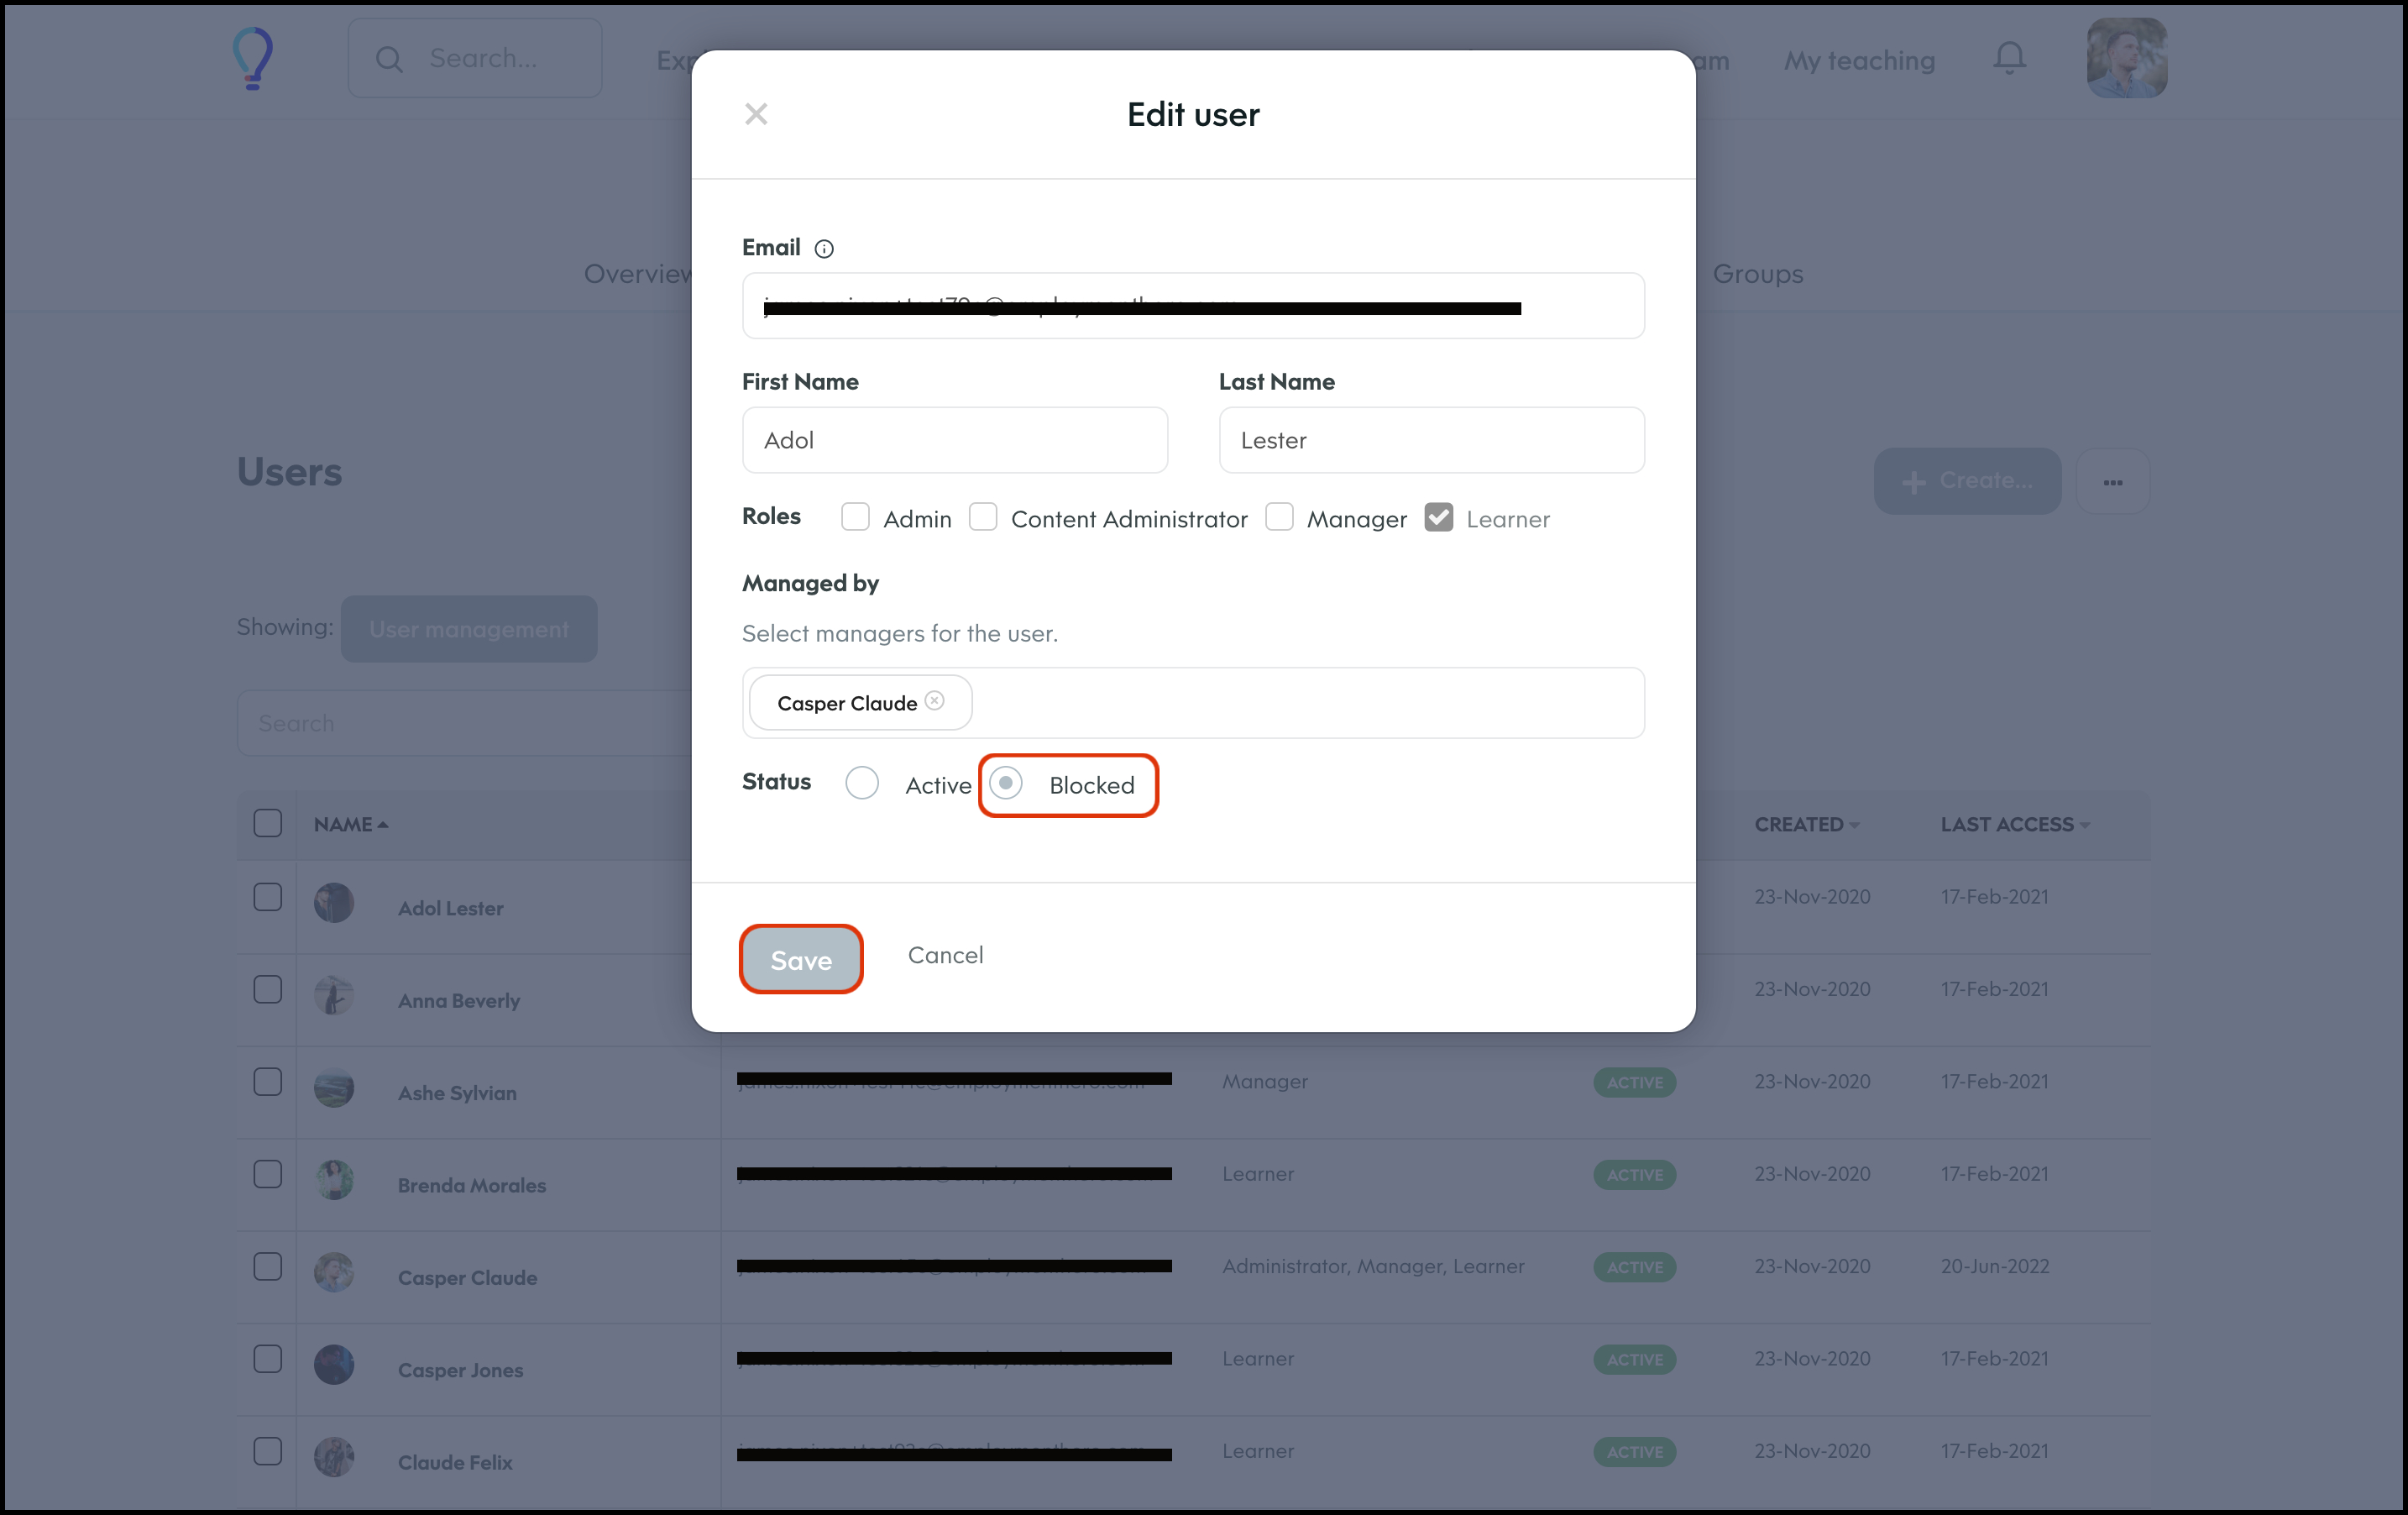Open the three-dots more options button
This screenshot has height=1515, width=2408.
(x=2112, y=482)
